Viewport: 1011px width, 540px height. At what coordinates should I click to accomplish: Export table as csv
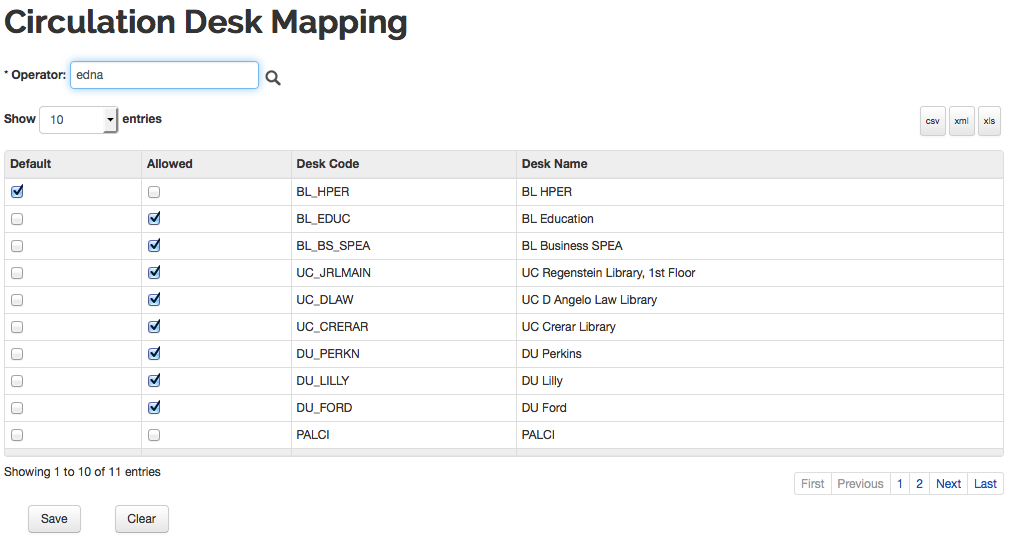[x=932, y=121]
